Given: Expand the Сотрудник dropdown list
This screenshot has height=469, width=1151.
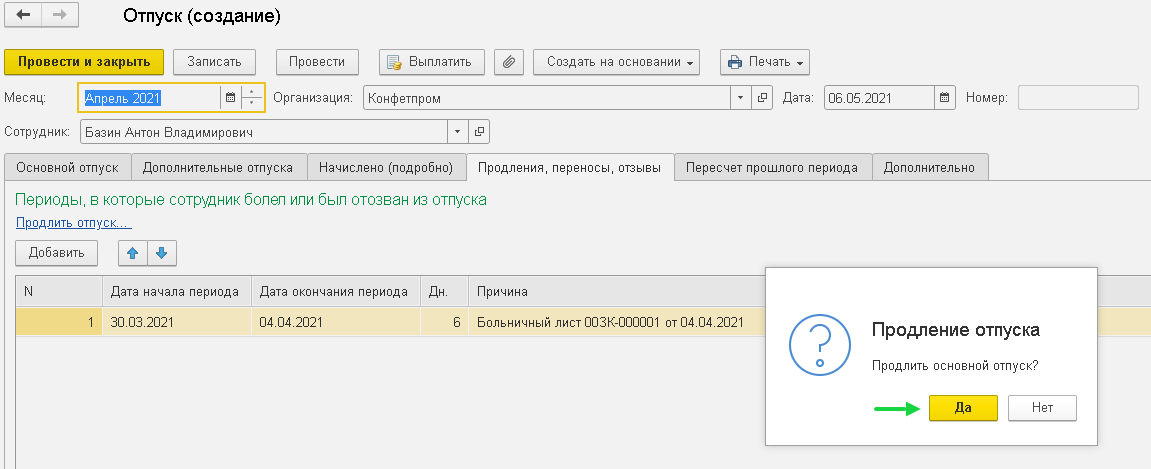Looking at the screenshot, I should [457, 132].
